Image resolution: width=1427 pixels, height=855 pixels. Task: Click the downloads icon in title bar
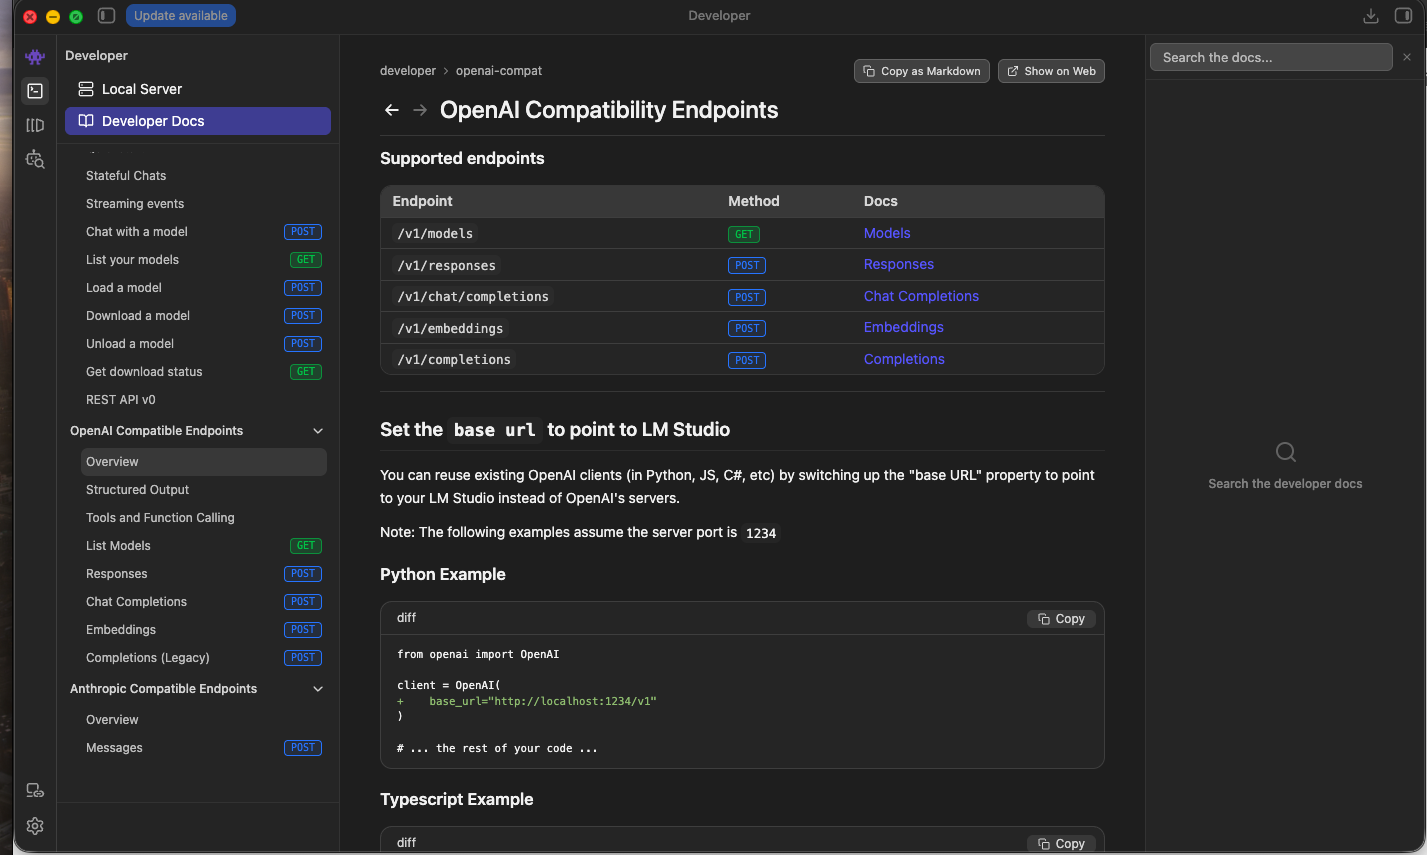1371,16
